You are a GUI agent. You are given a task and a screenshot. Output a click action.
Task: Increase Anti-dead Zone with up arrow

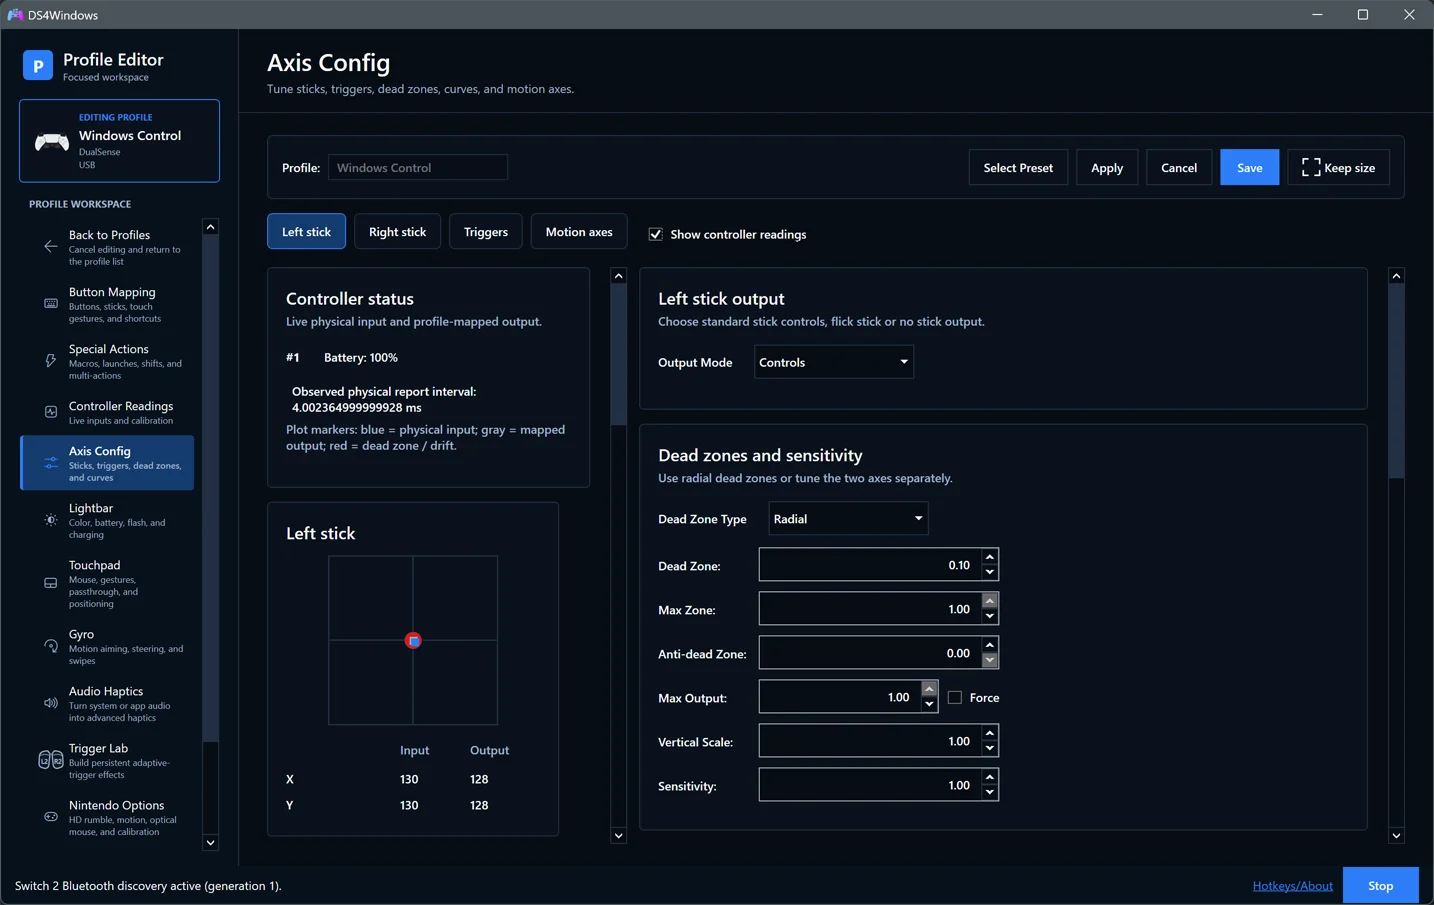pyautogui.click(x=989, y=645)
